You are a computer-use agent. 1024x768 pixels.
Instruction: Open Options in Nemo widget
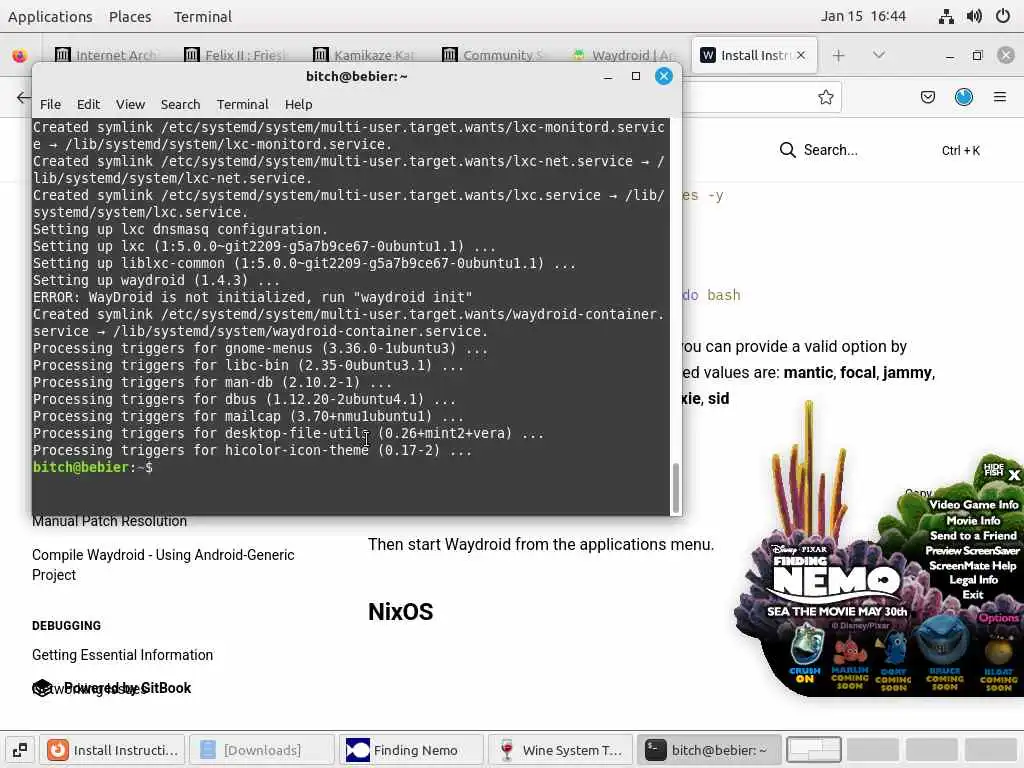click(998, 618)
